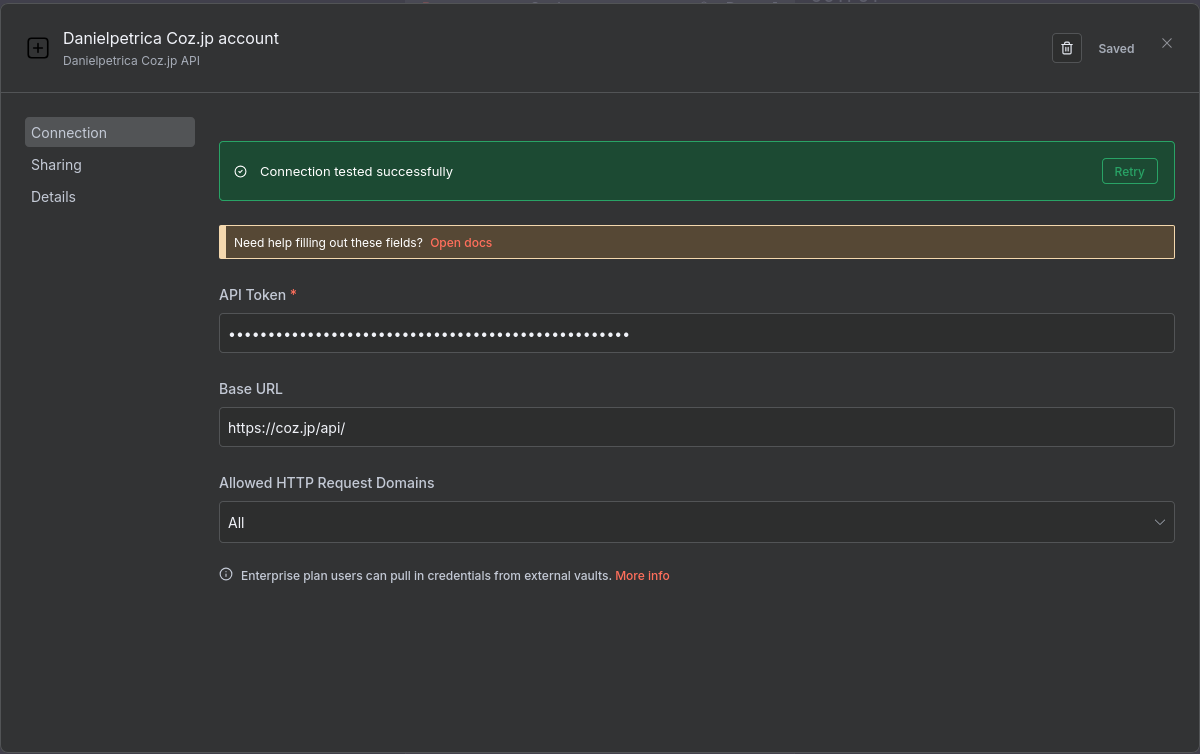Click the Base URL field label
Image resolution: width=1200 pixels, height=754 pixels.
pos(251,389)
